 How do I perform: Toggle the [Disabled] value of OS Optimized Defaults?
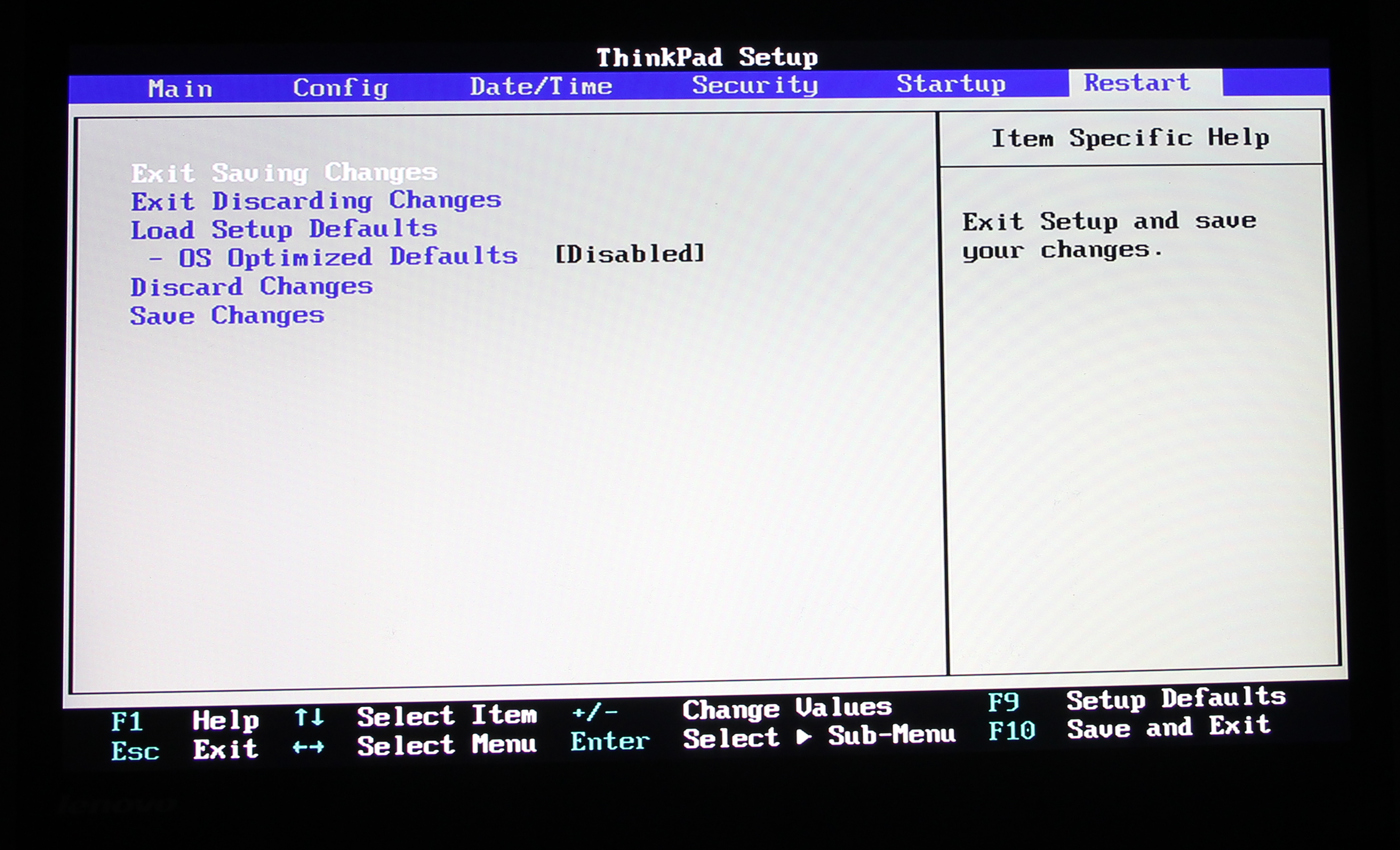630,254
